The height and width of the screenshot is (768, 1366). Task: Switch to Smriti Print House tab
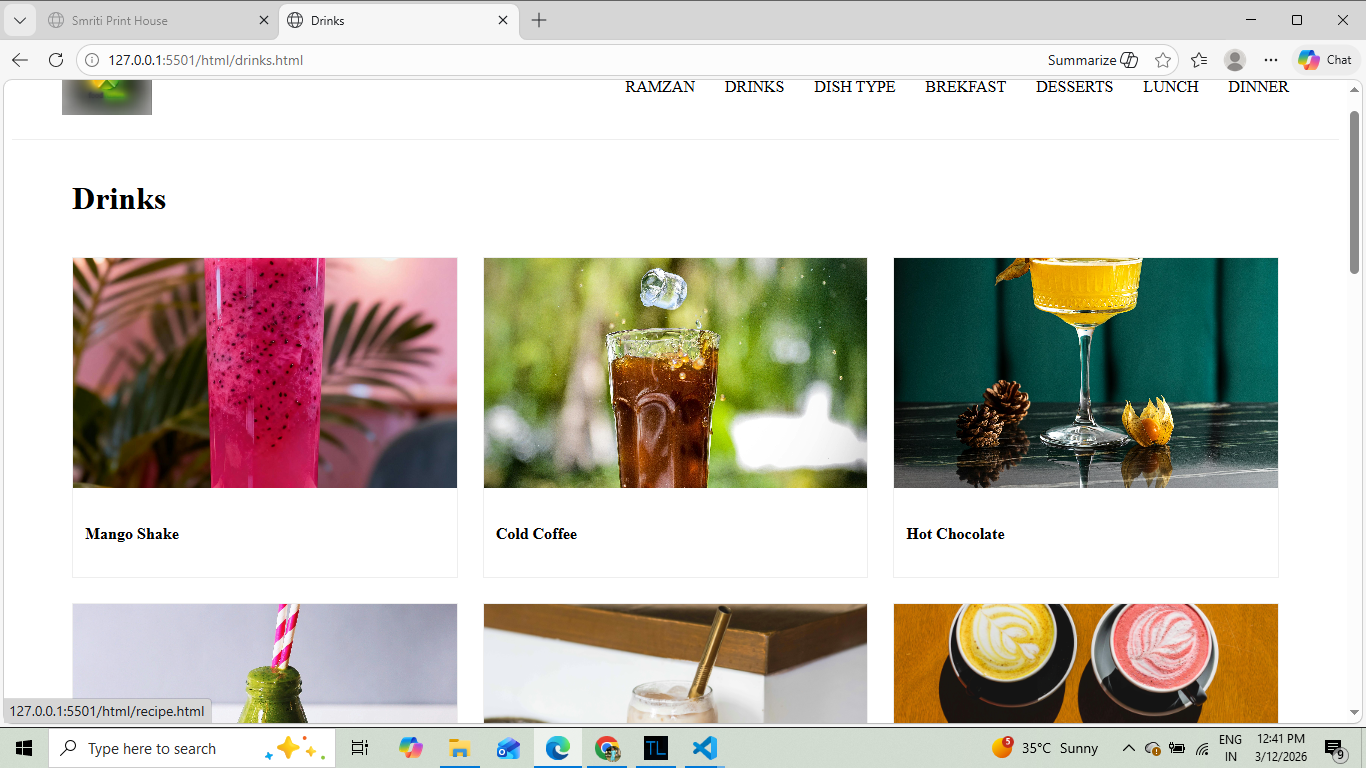pos(150,20)
